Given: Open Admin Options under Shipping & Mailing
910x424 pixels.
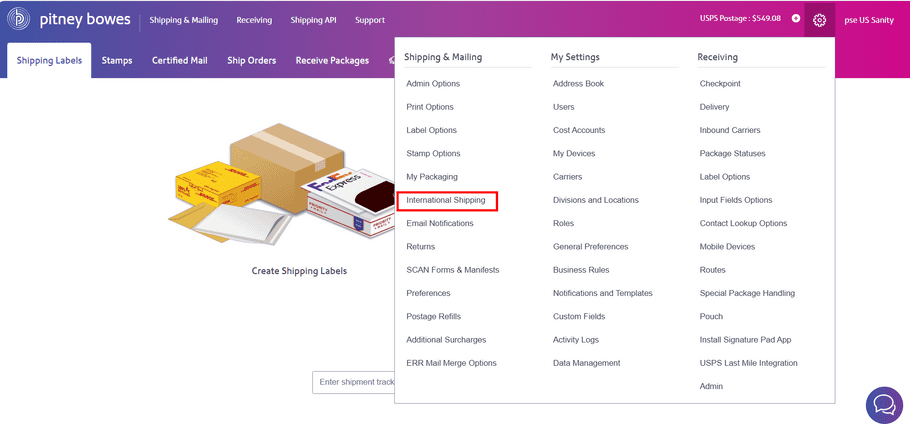Looking at the screenshot, I should click(433, 84).
